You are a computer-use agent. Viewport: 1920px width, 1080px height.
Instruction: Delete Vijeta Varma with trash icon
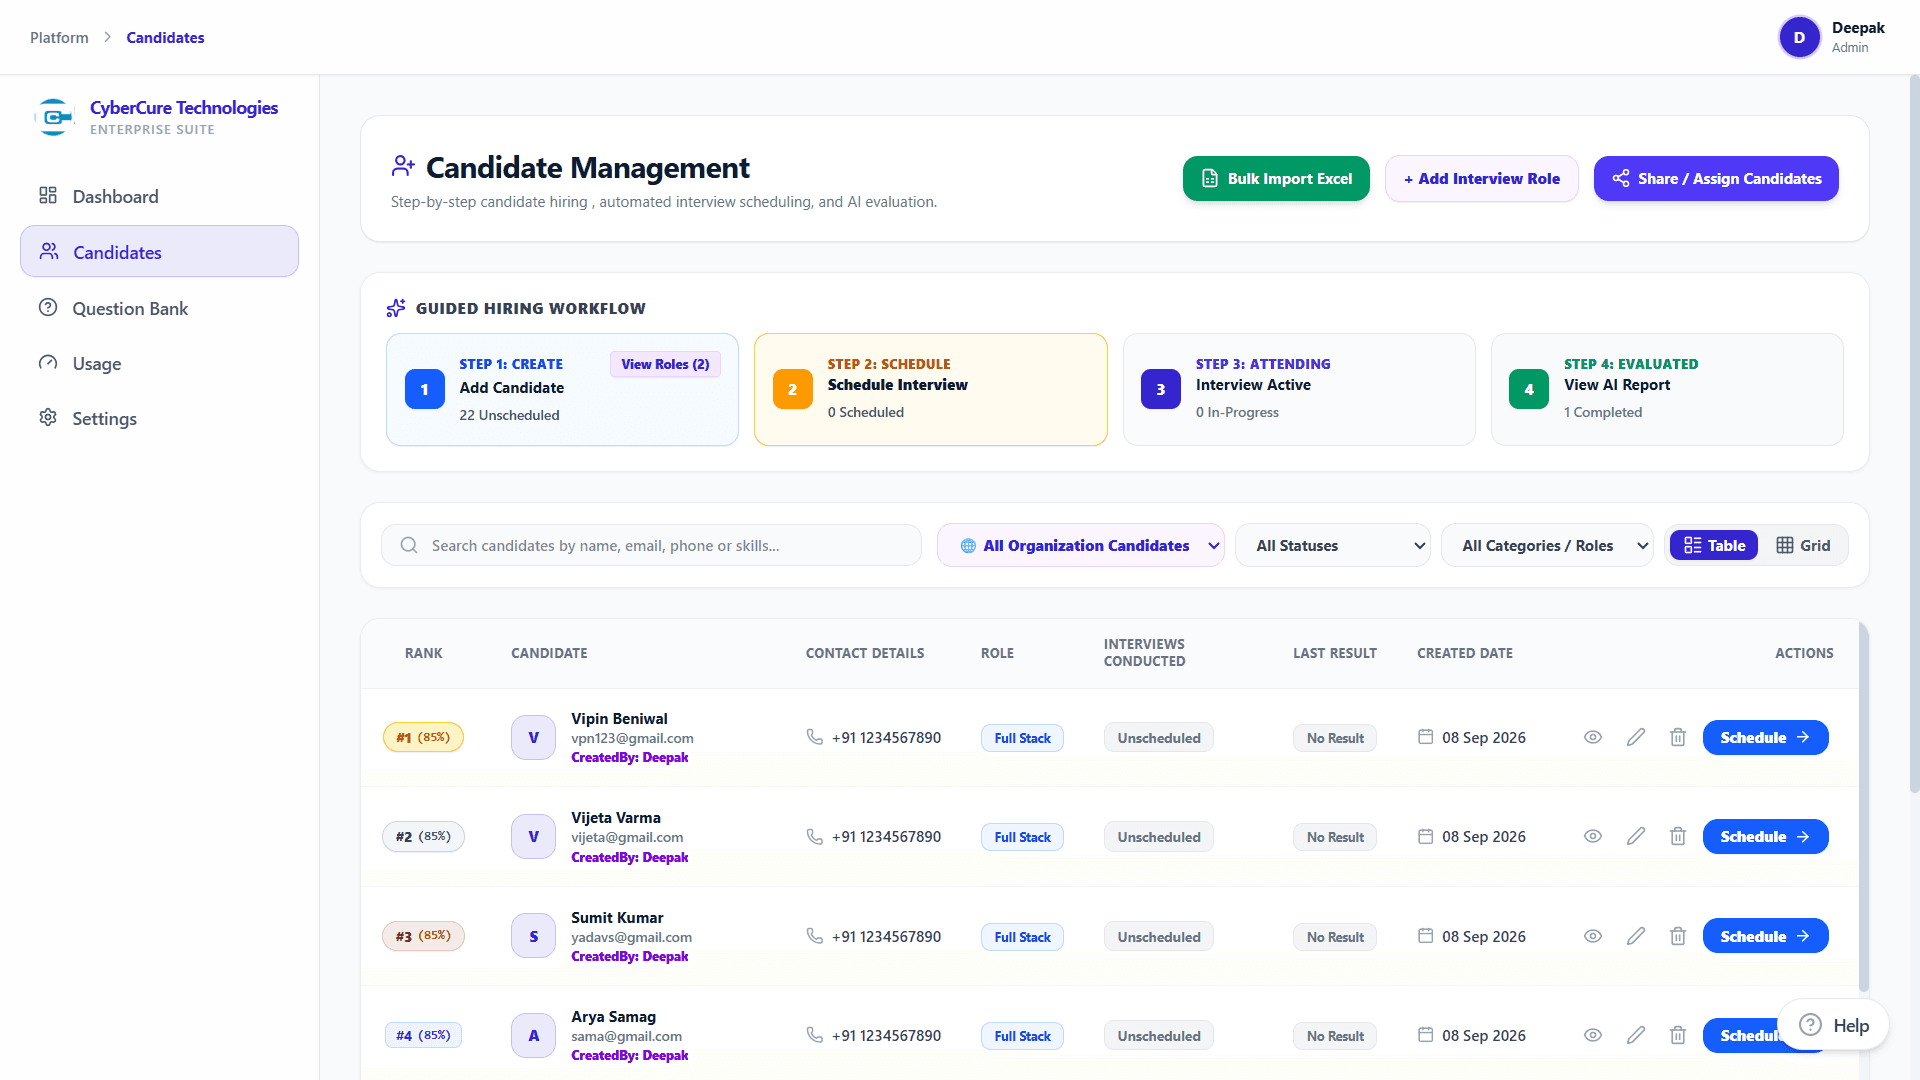[x=1678, y=836]
